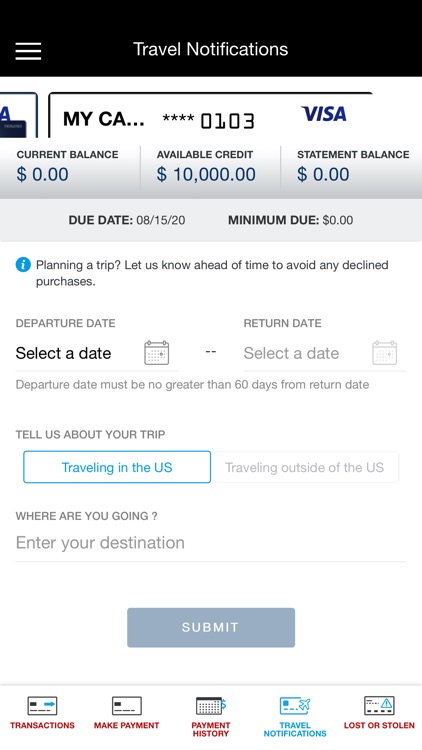422x750 pixels.
Task: Choose return date Select a date field
Action: [324, 353]
